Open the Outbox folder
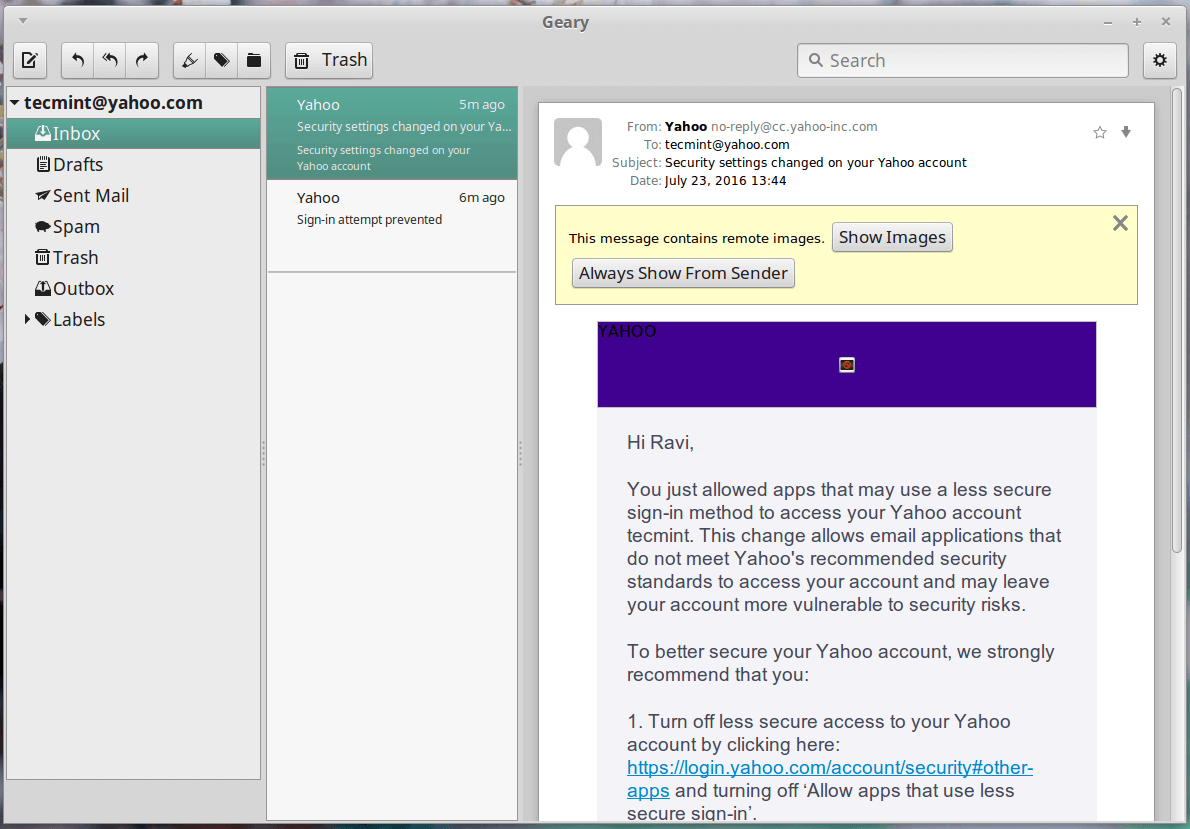 [x=134, y=289]
